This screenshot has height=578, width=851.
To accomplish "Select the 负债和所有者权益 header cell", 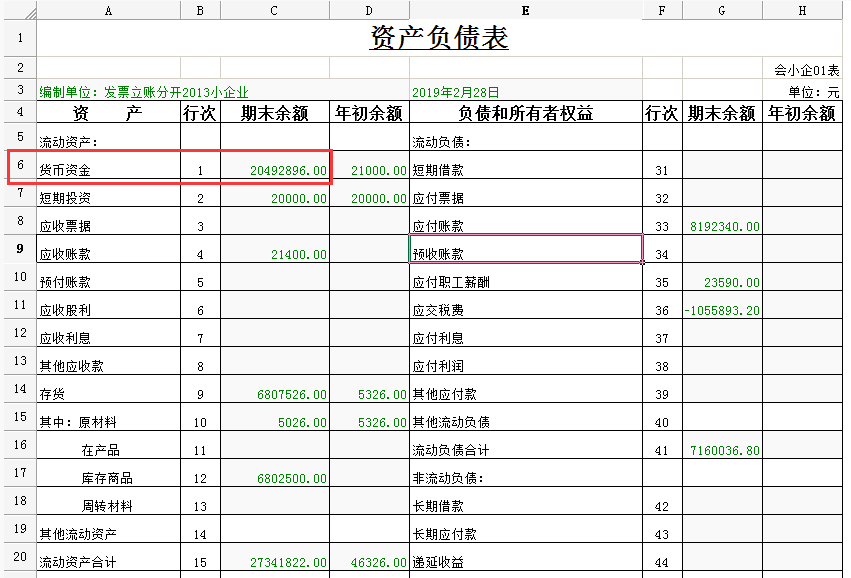I will click(525, 114).
